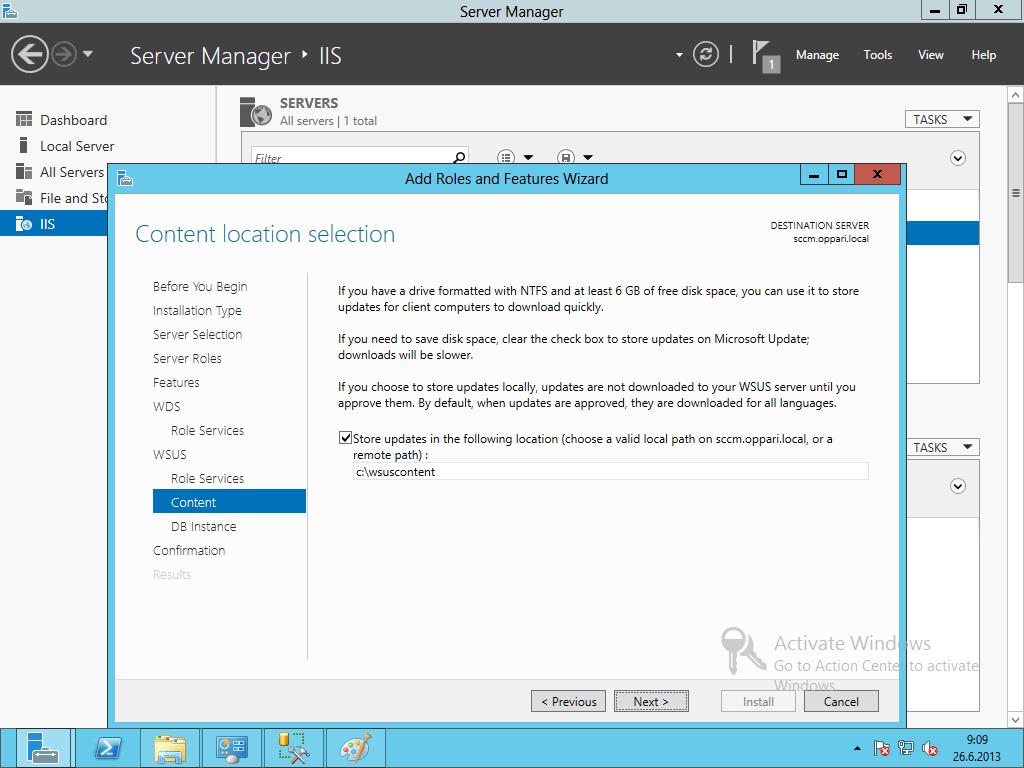The height and width of the screenshot is (768, 1024).
Task: Select Dashboard in the left sidebar
Action: click(73, 120)
